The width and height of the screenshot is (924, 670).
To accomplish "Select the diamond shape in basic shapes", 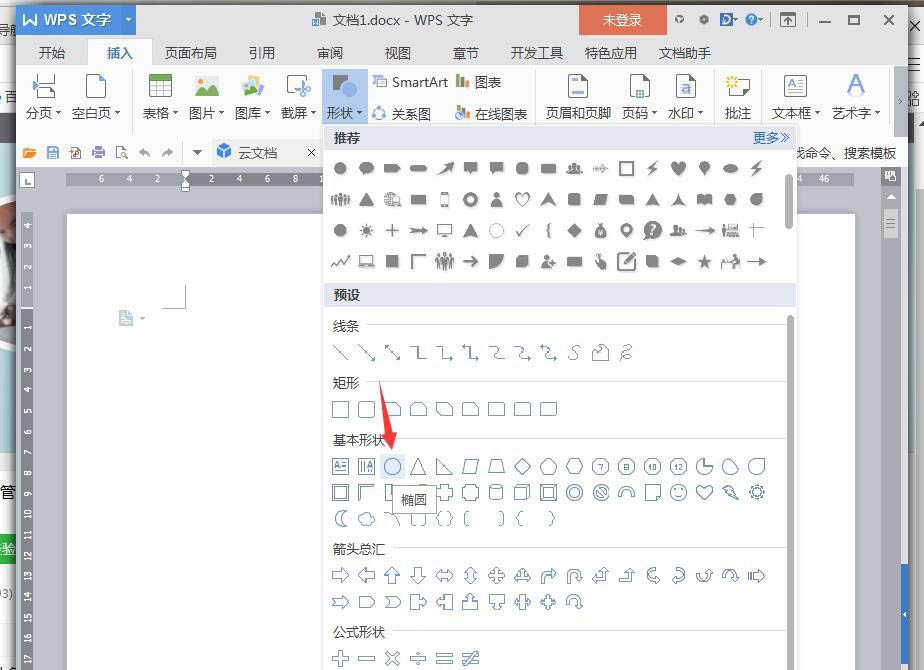I will click(522, 466).
